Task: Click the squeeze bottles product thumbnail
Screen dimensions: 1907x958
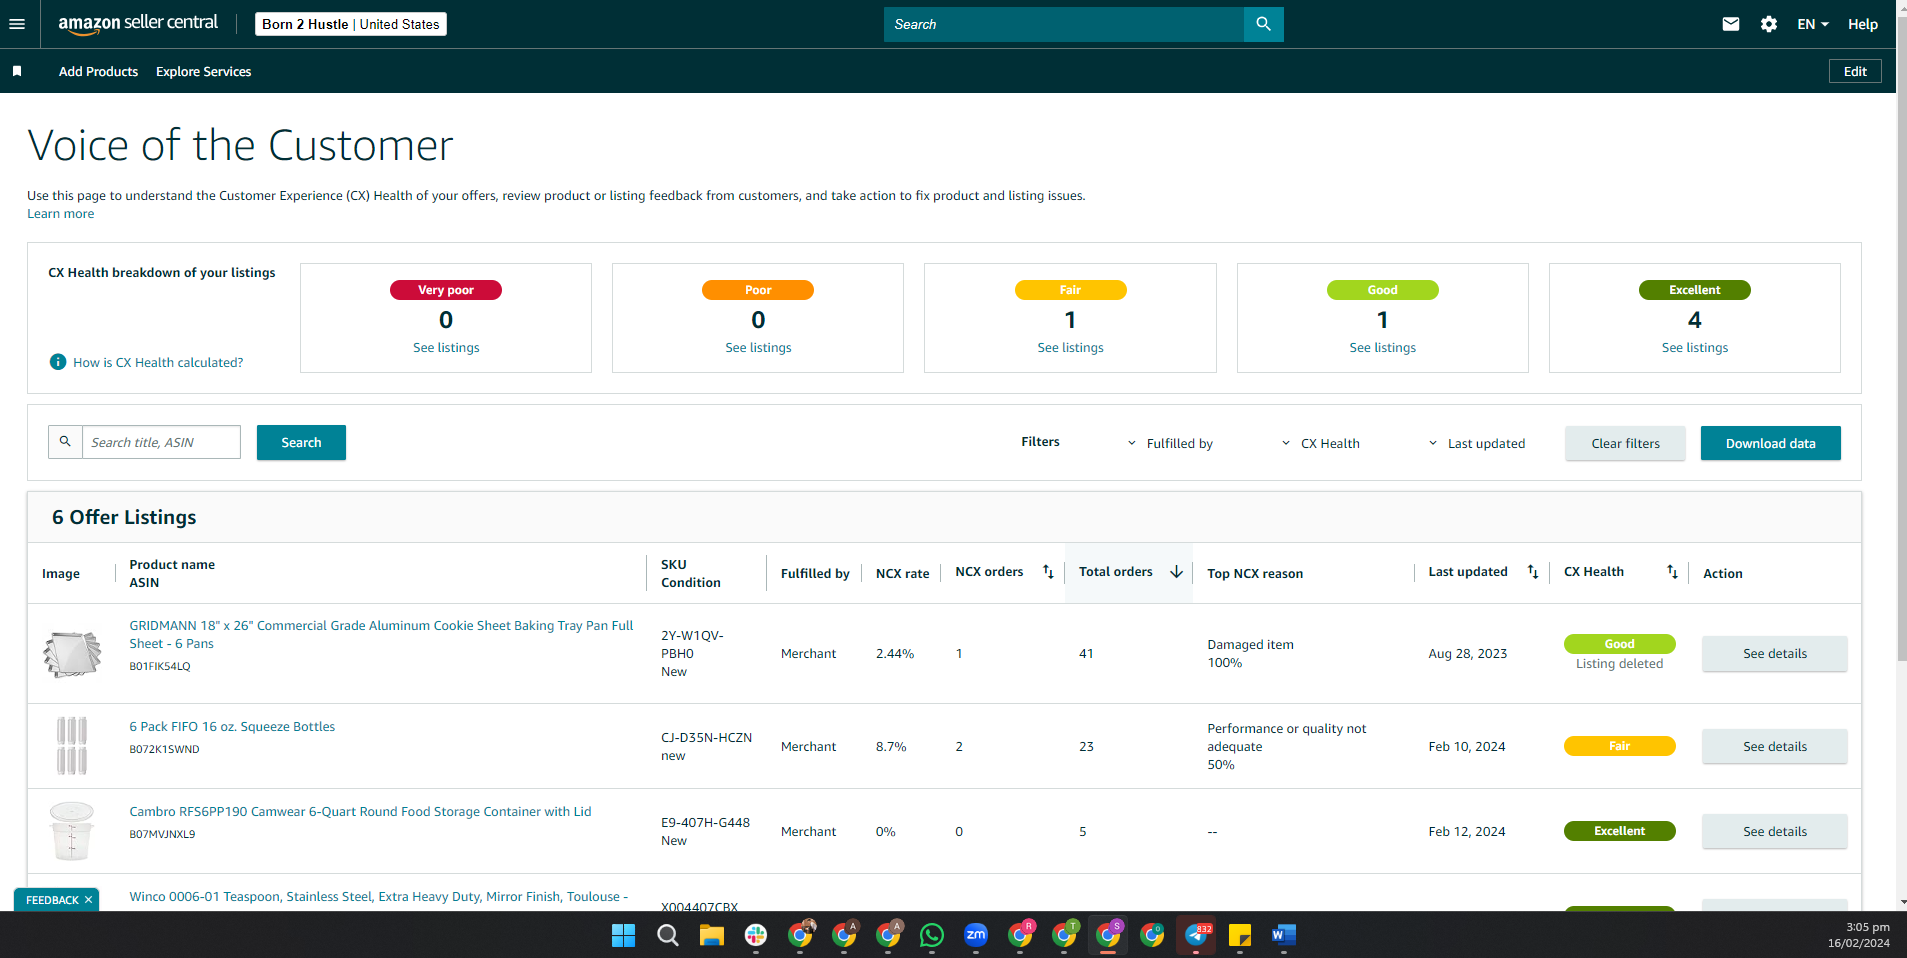Action: [x=72, y=746]
